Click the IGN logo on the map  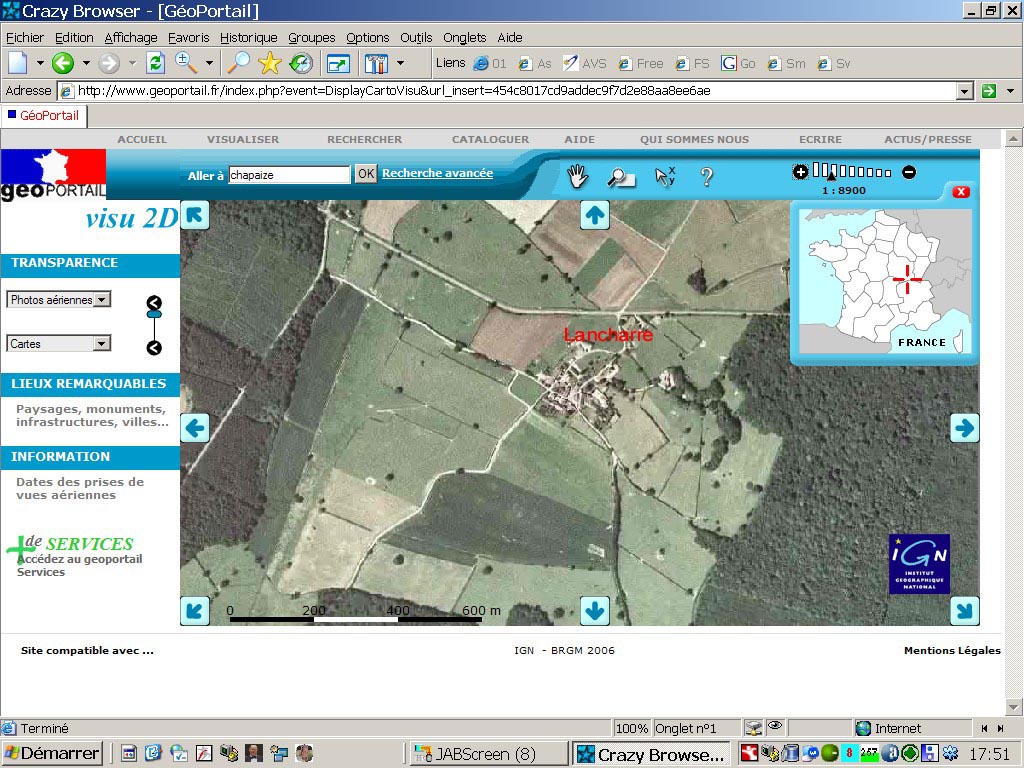point(919,564)
